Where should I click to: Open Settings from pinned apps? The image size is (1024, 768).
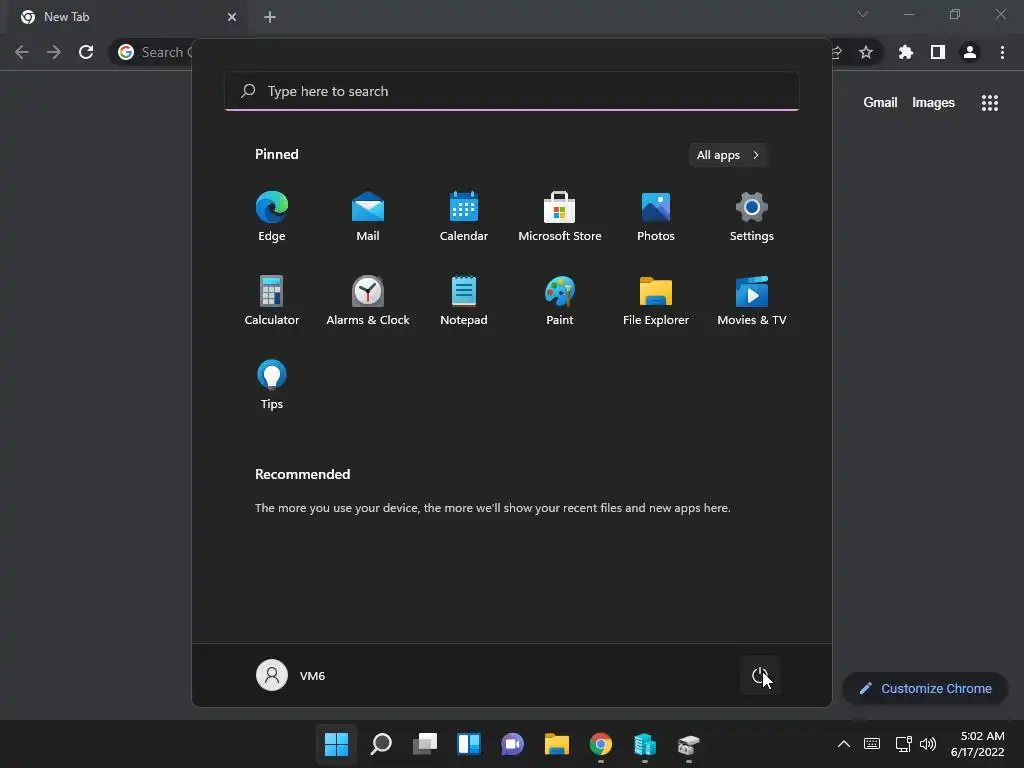[752, 217]
